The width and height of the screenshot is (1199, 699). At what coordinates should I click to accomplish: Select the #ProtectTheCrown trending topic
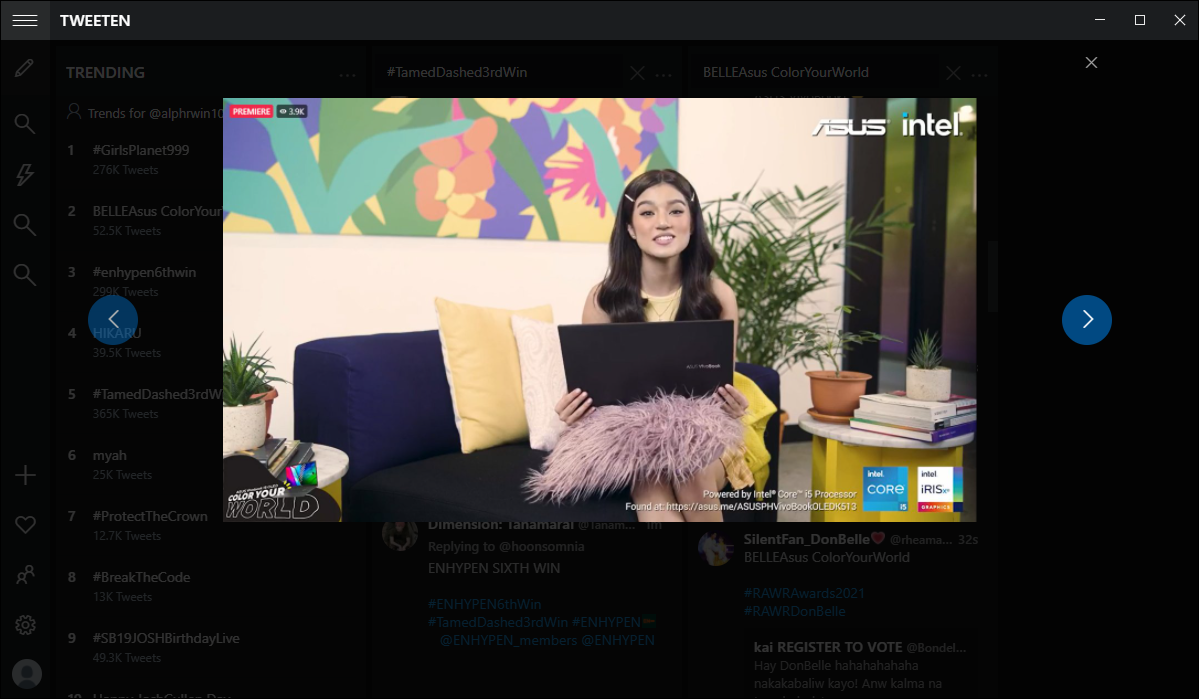pyautogui.click(x=150, y=516)
